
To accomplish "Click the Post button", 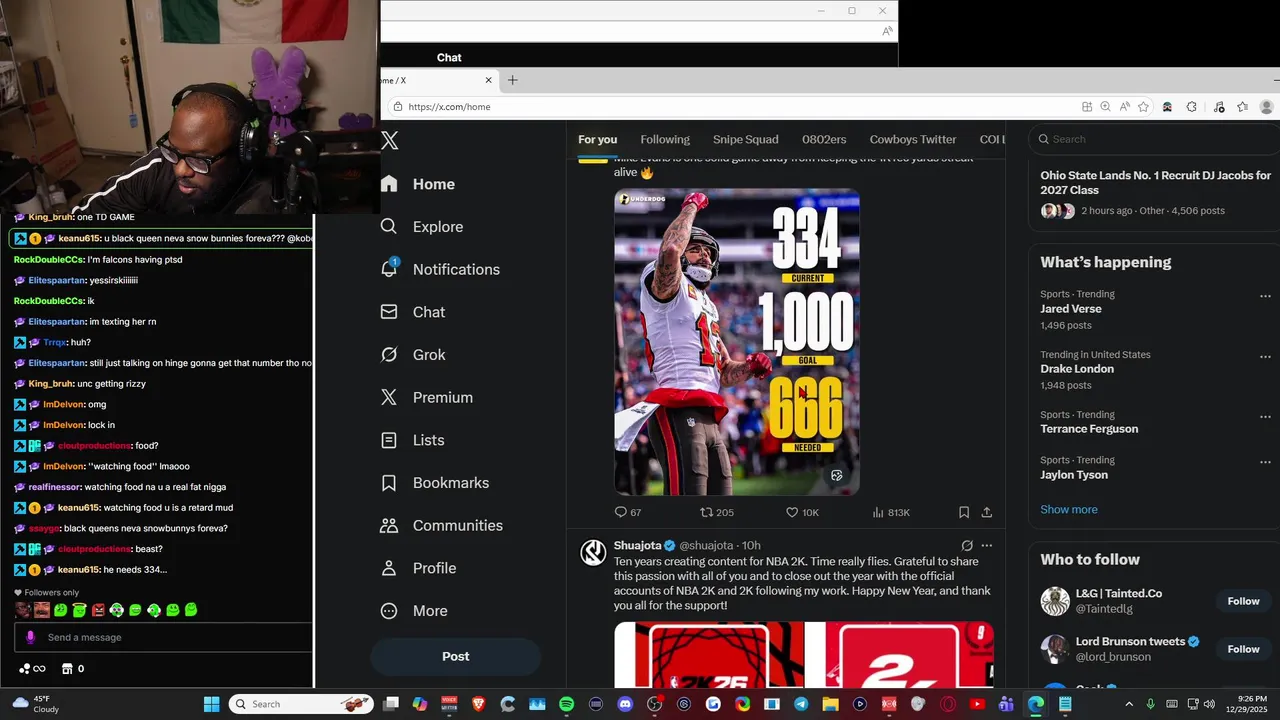I will 455,656.
